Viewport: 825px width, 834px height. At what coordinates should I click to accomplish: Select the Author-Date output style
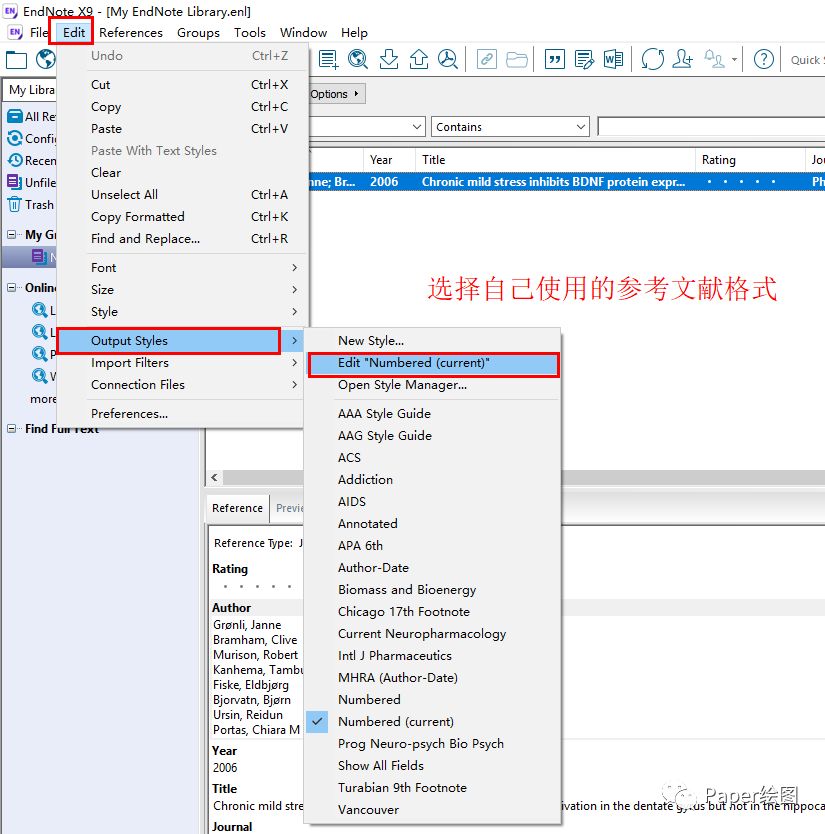[x=434, y=568]
